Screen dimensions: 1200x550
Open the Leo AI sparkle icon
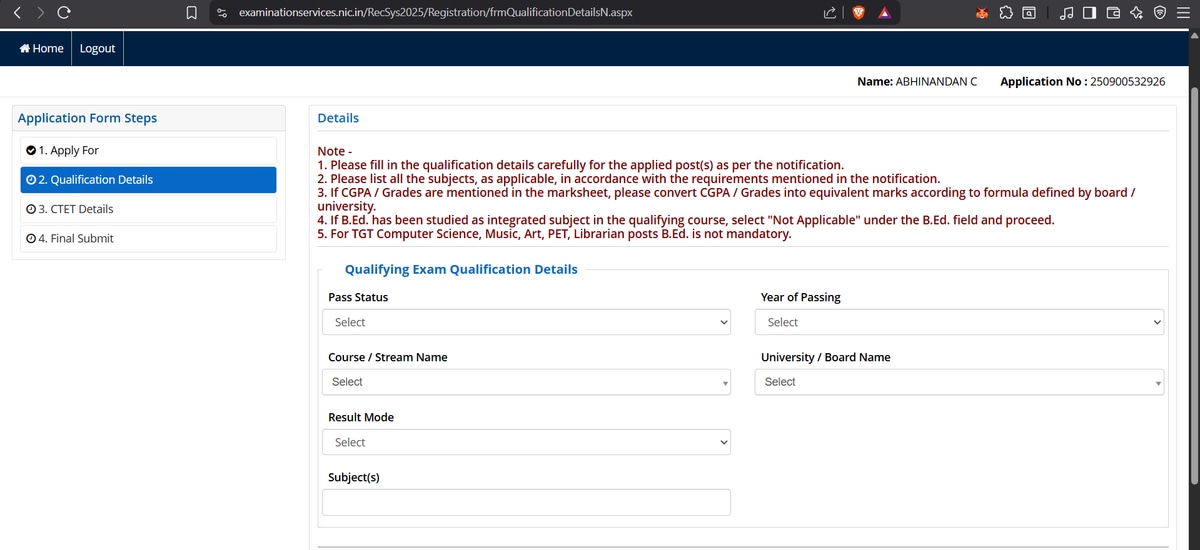(1136, 13)
